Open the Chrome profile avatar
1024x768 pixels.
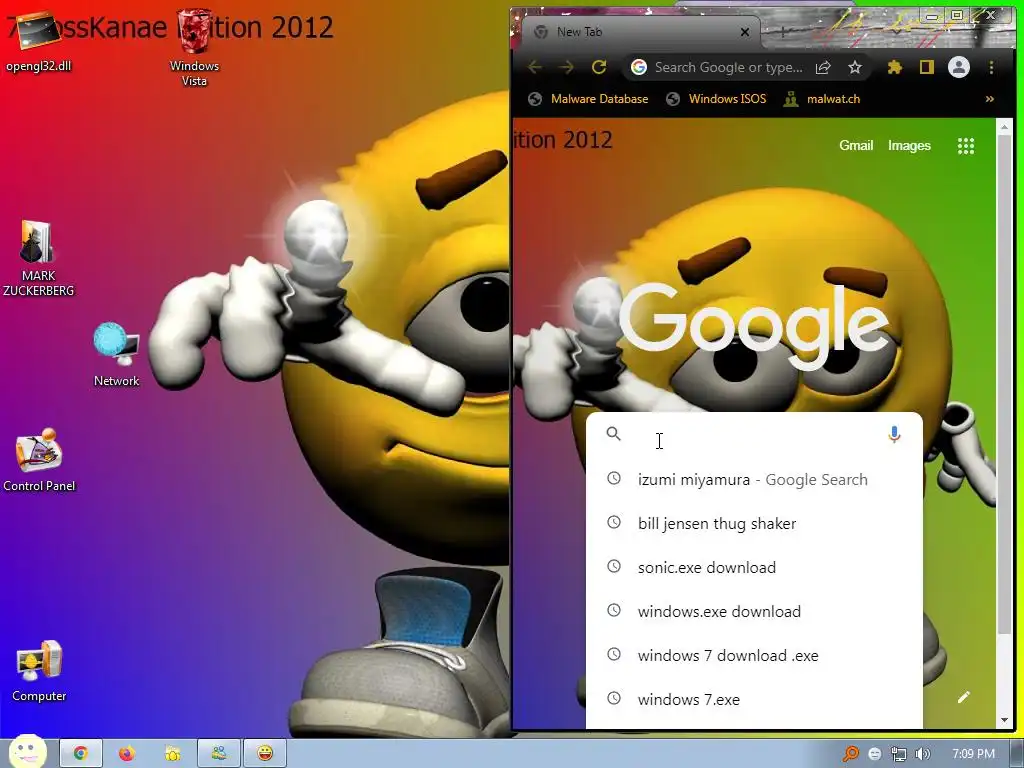click(959, 67)
